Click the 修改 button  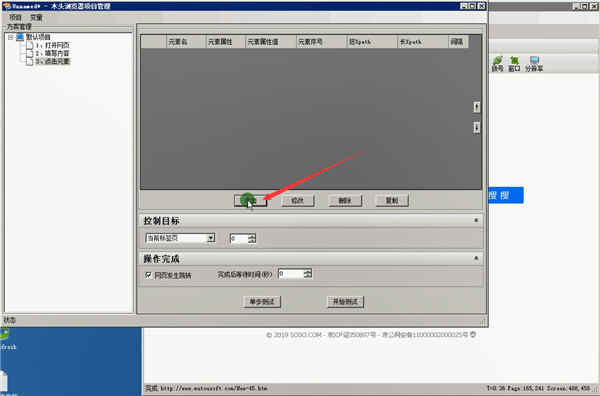(298, 200)
